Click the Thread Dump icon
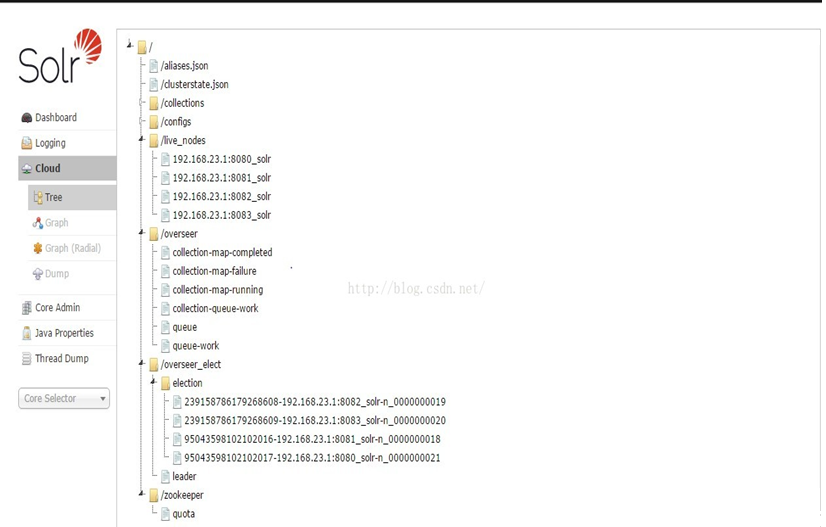Screen dimensions: 826x527 pos(26,359)
